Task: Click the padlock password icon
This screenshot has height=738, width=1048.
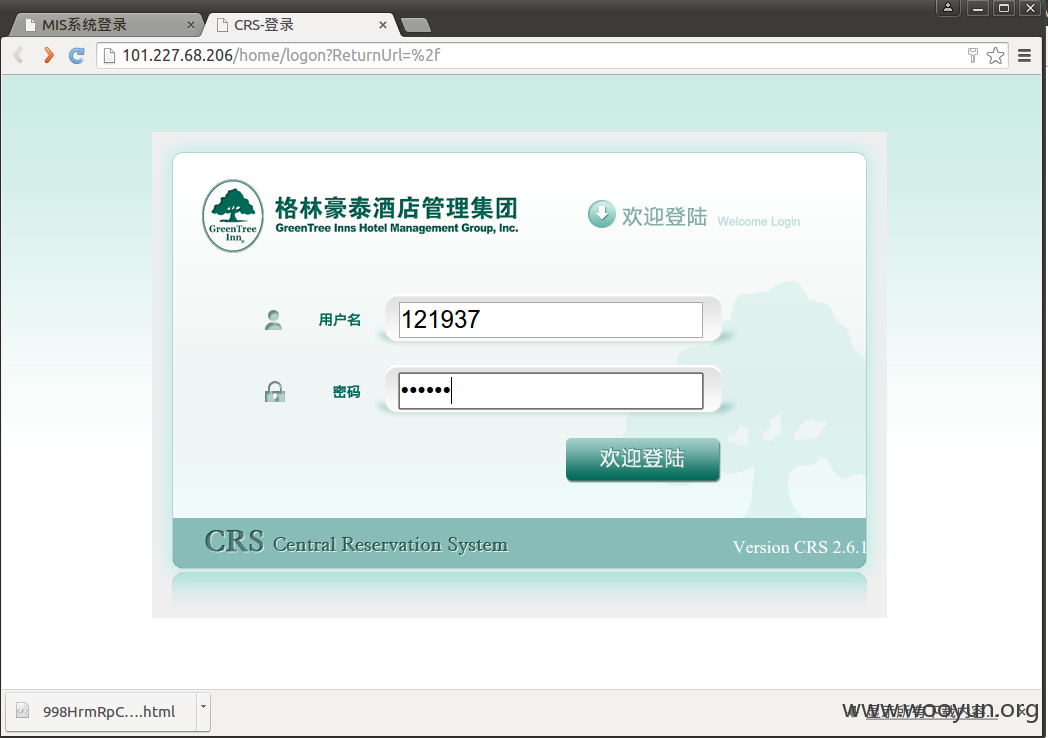Action: (x=275, y=392)
